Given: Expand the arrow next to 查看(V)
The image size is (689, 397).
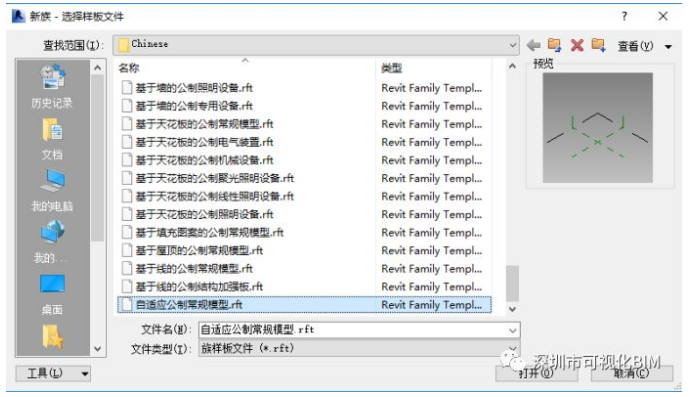Looking at the screenshot, I should [668, 46].
